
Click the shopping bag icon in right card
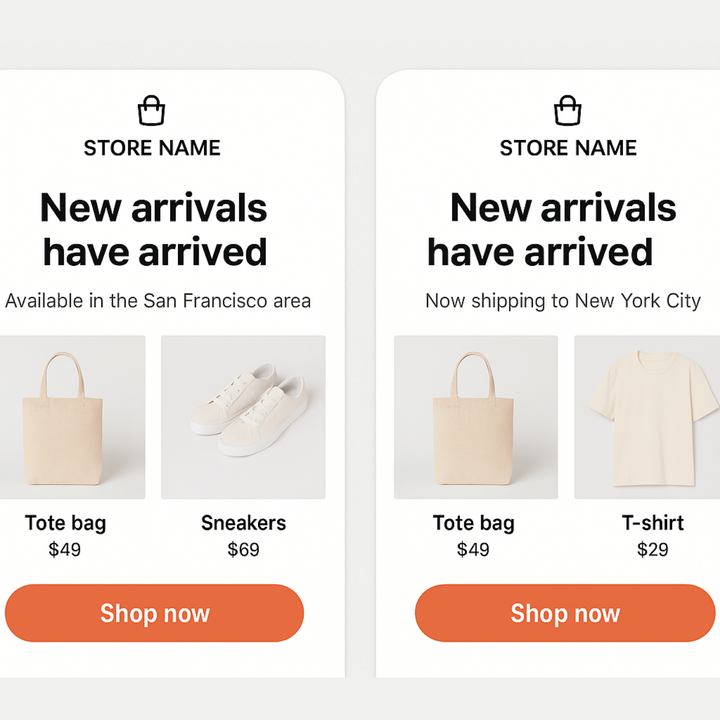click(568, 110)
